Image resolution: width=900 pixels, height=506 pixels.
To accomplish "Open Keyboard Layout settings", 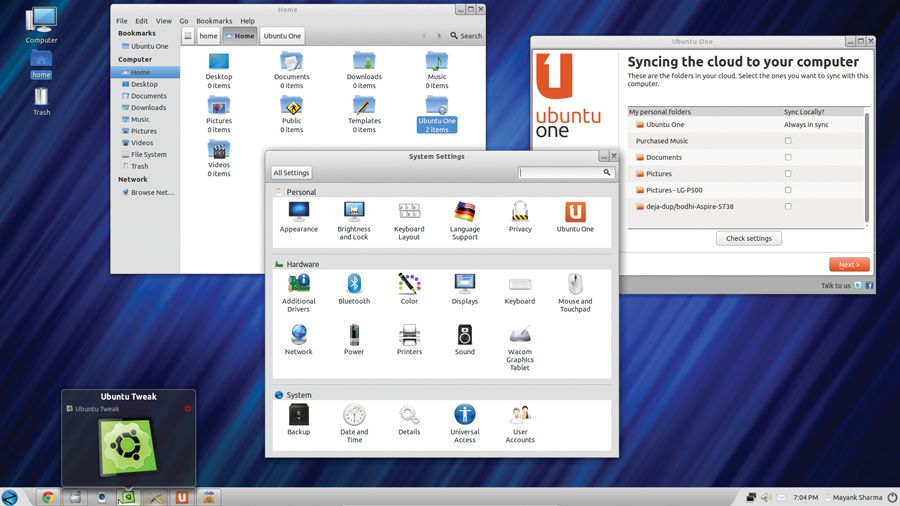I will click(x=409, y=221).
